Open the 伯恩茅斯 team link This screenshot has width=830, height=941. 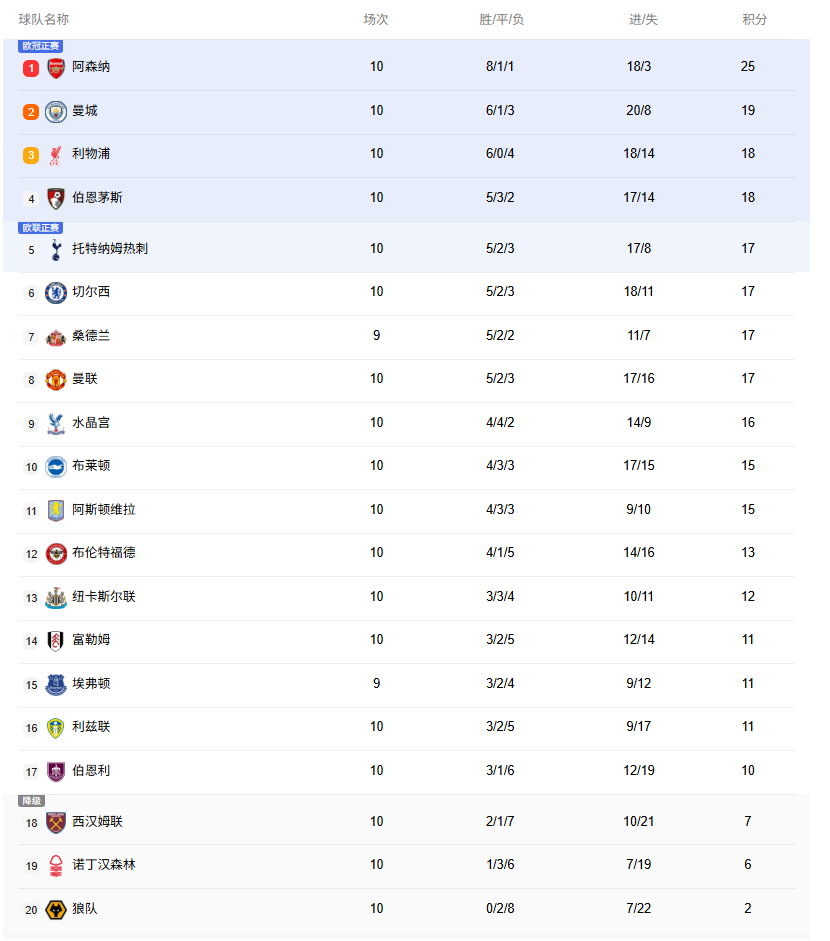[97, 198]
